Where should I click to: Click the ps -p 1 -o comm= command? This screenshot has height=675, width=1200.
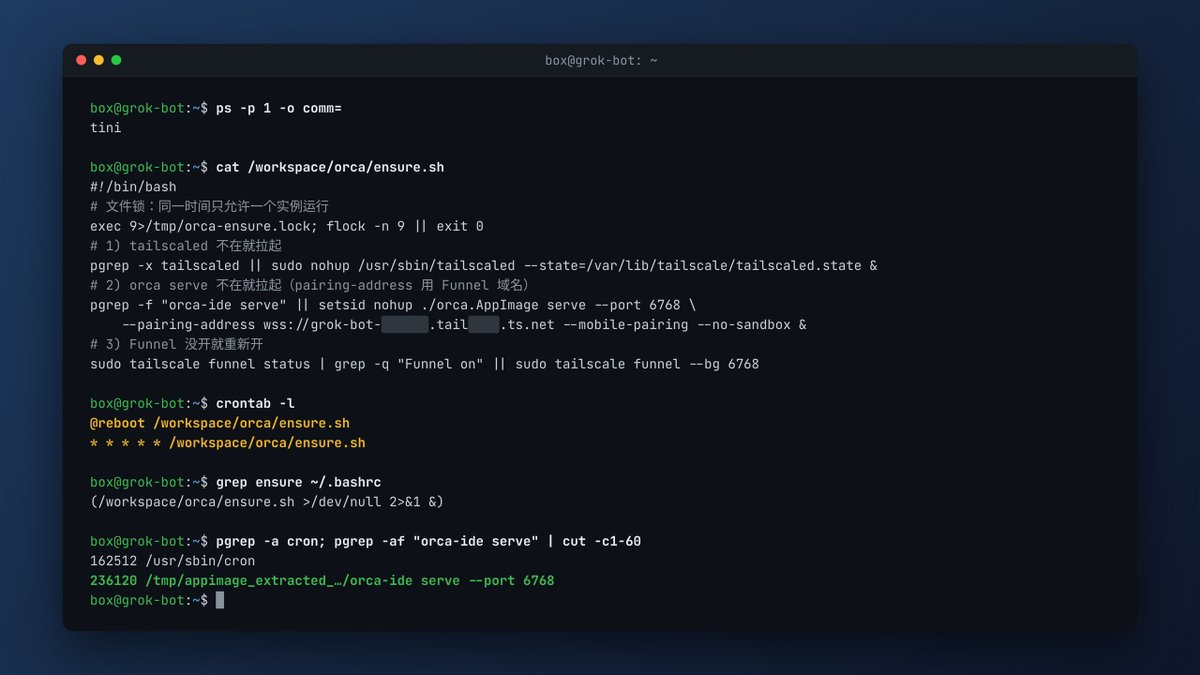click(279, 108)
